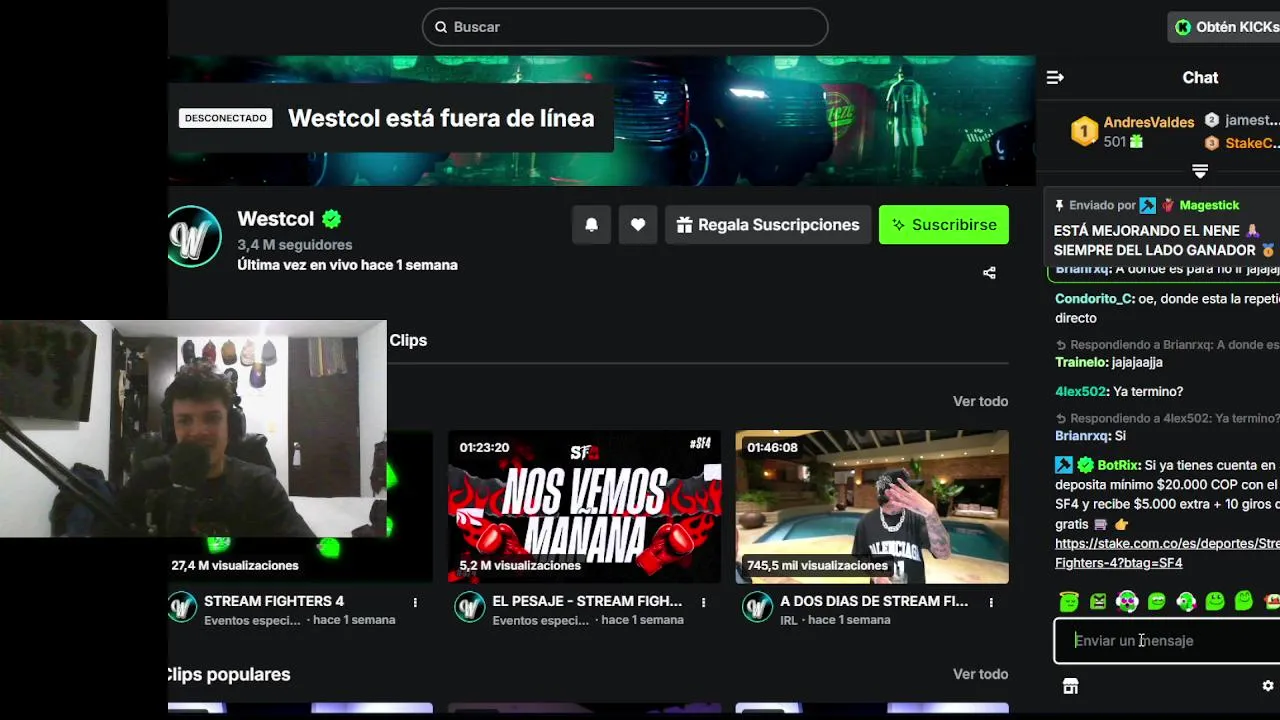
Task: Open the chat shop store icon
Action: [1070, 686]
